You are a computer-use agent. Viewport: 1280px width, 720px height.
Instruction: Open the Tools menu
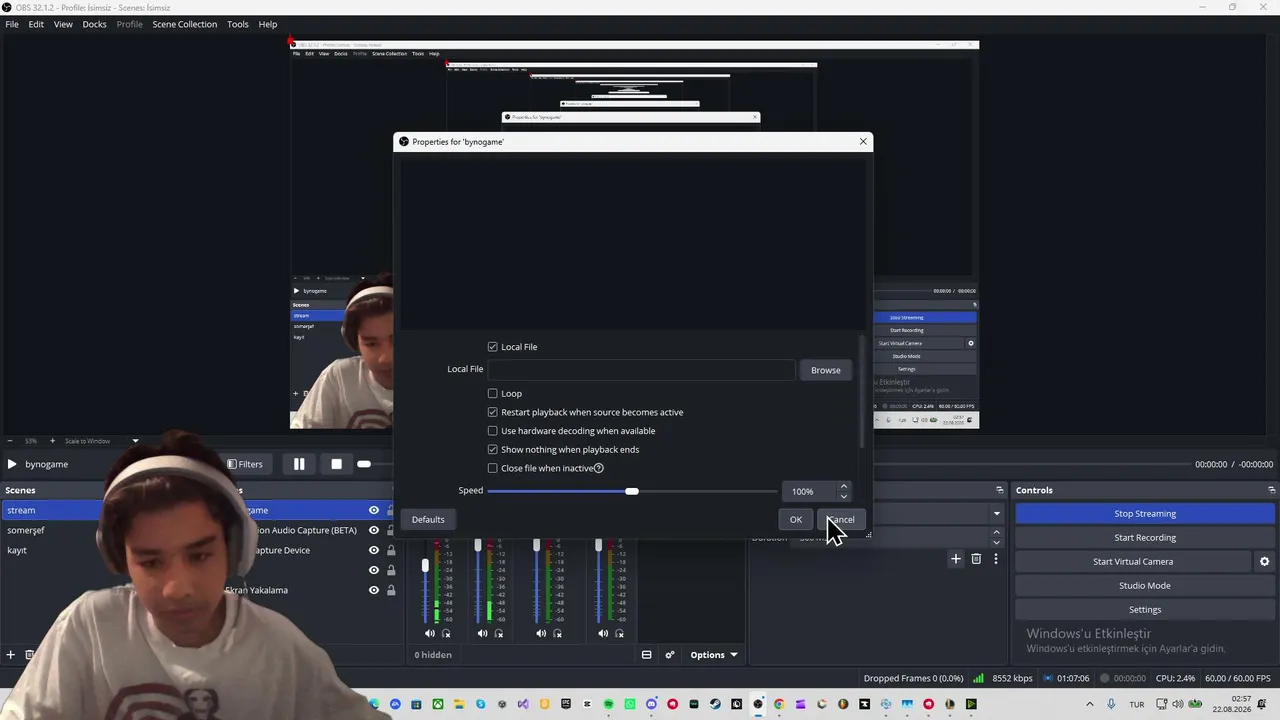pyautogui.click(x=238, y=24)
